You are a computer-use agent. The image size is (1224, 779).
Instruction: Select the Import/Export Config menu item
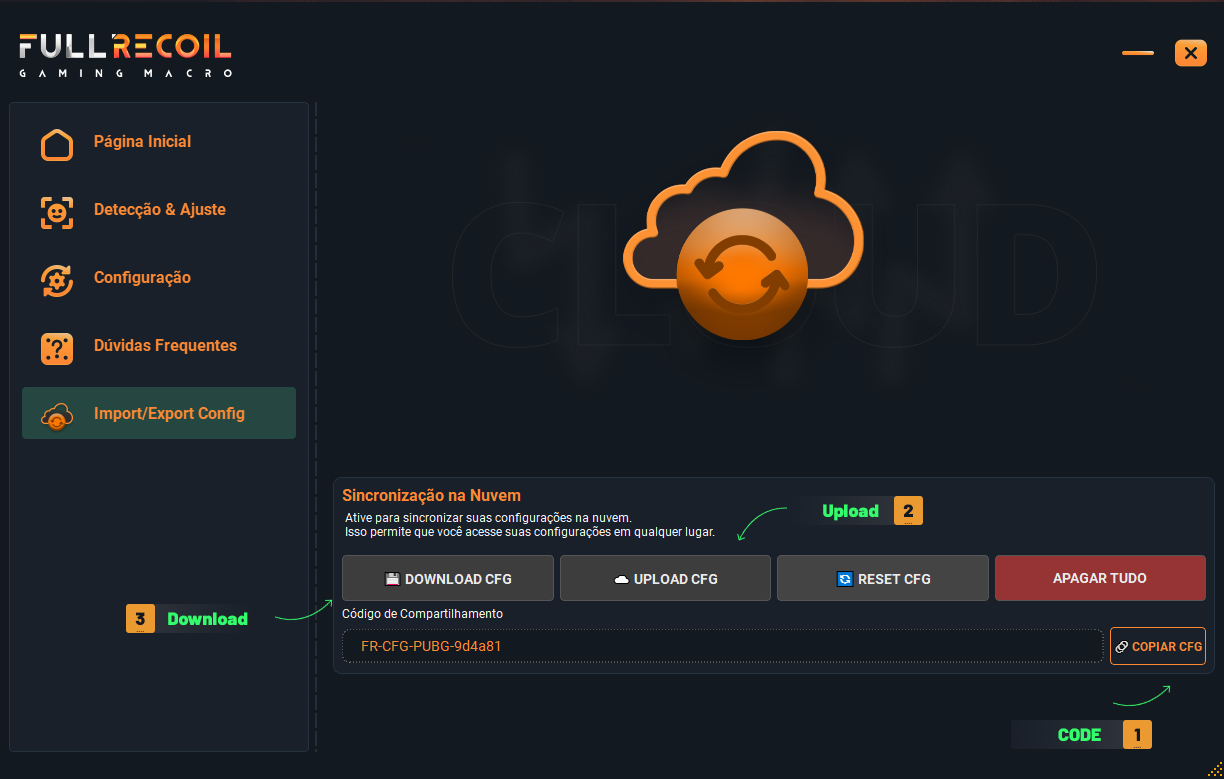[x=159, y=413]
